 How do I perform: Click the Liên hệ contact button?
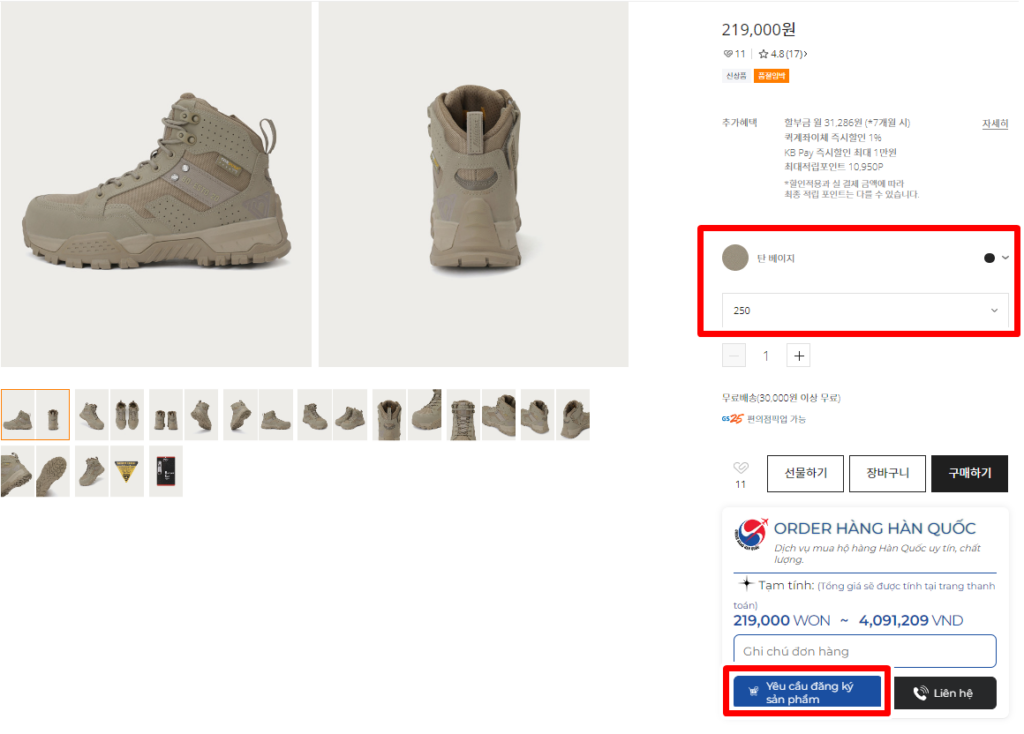tap(944, 693)
